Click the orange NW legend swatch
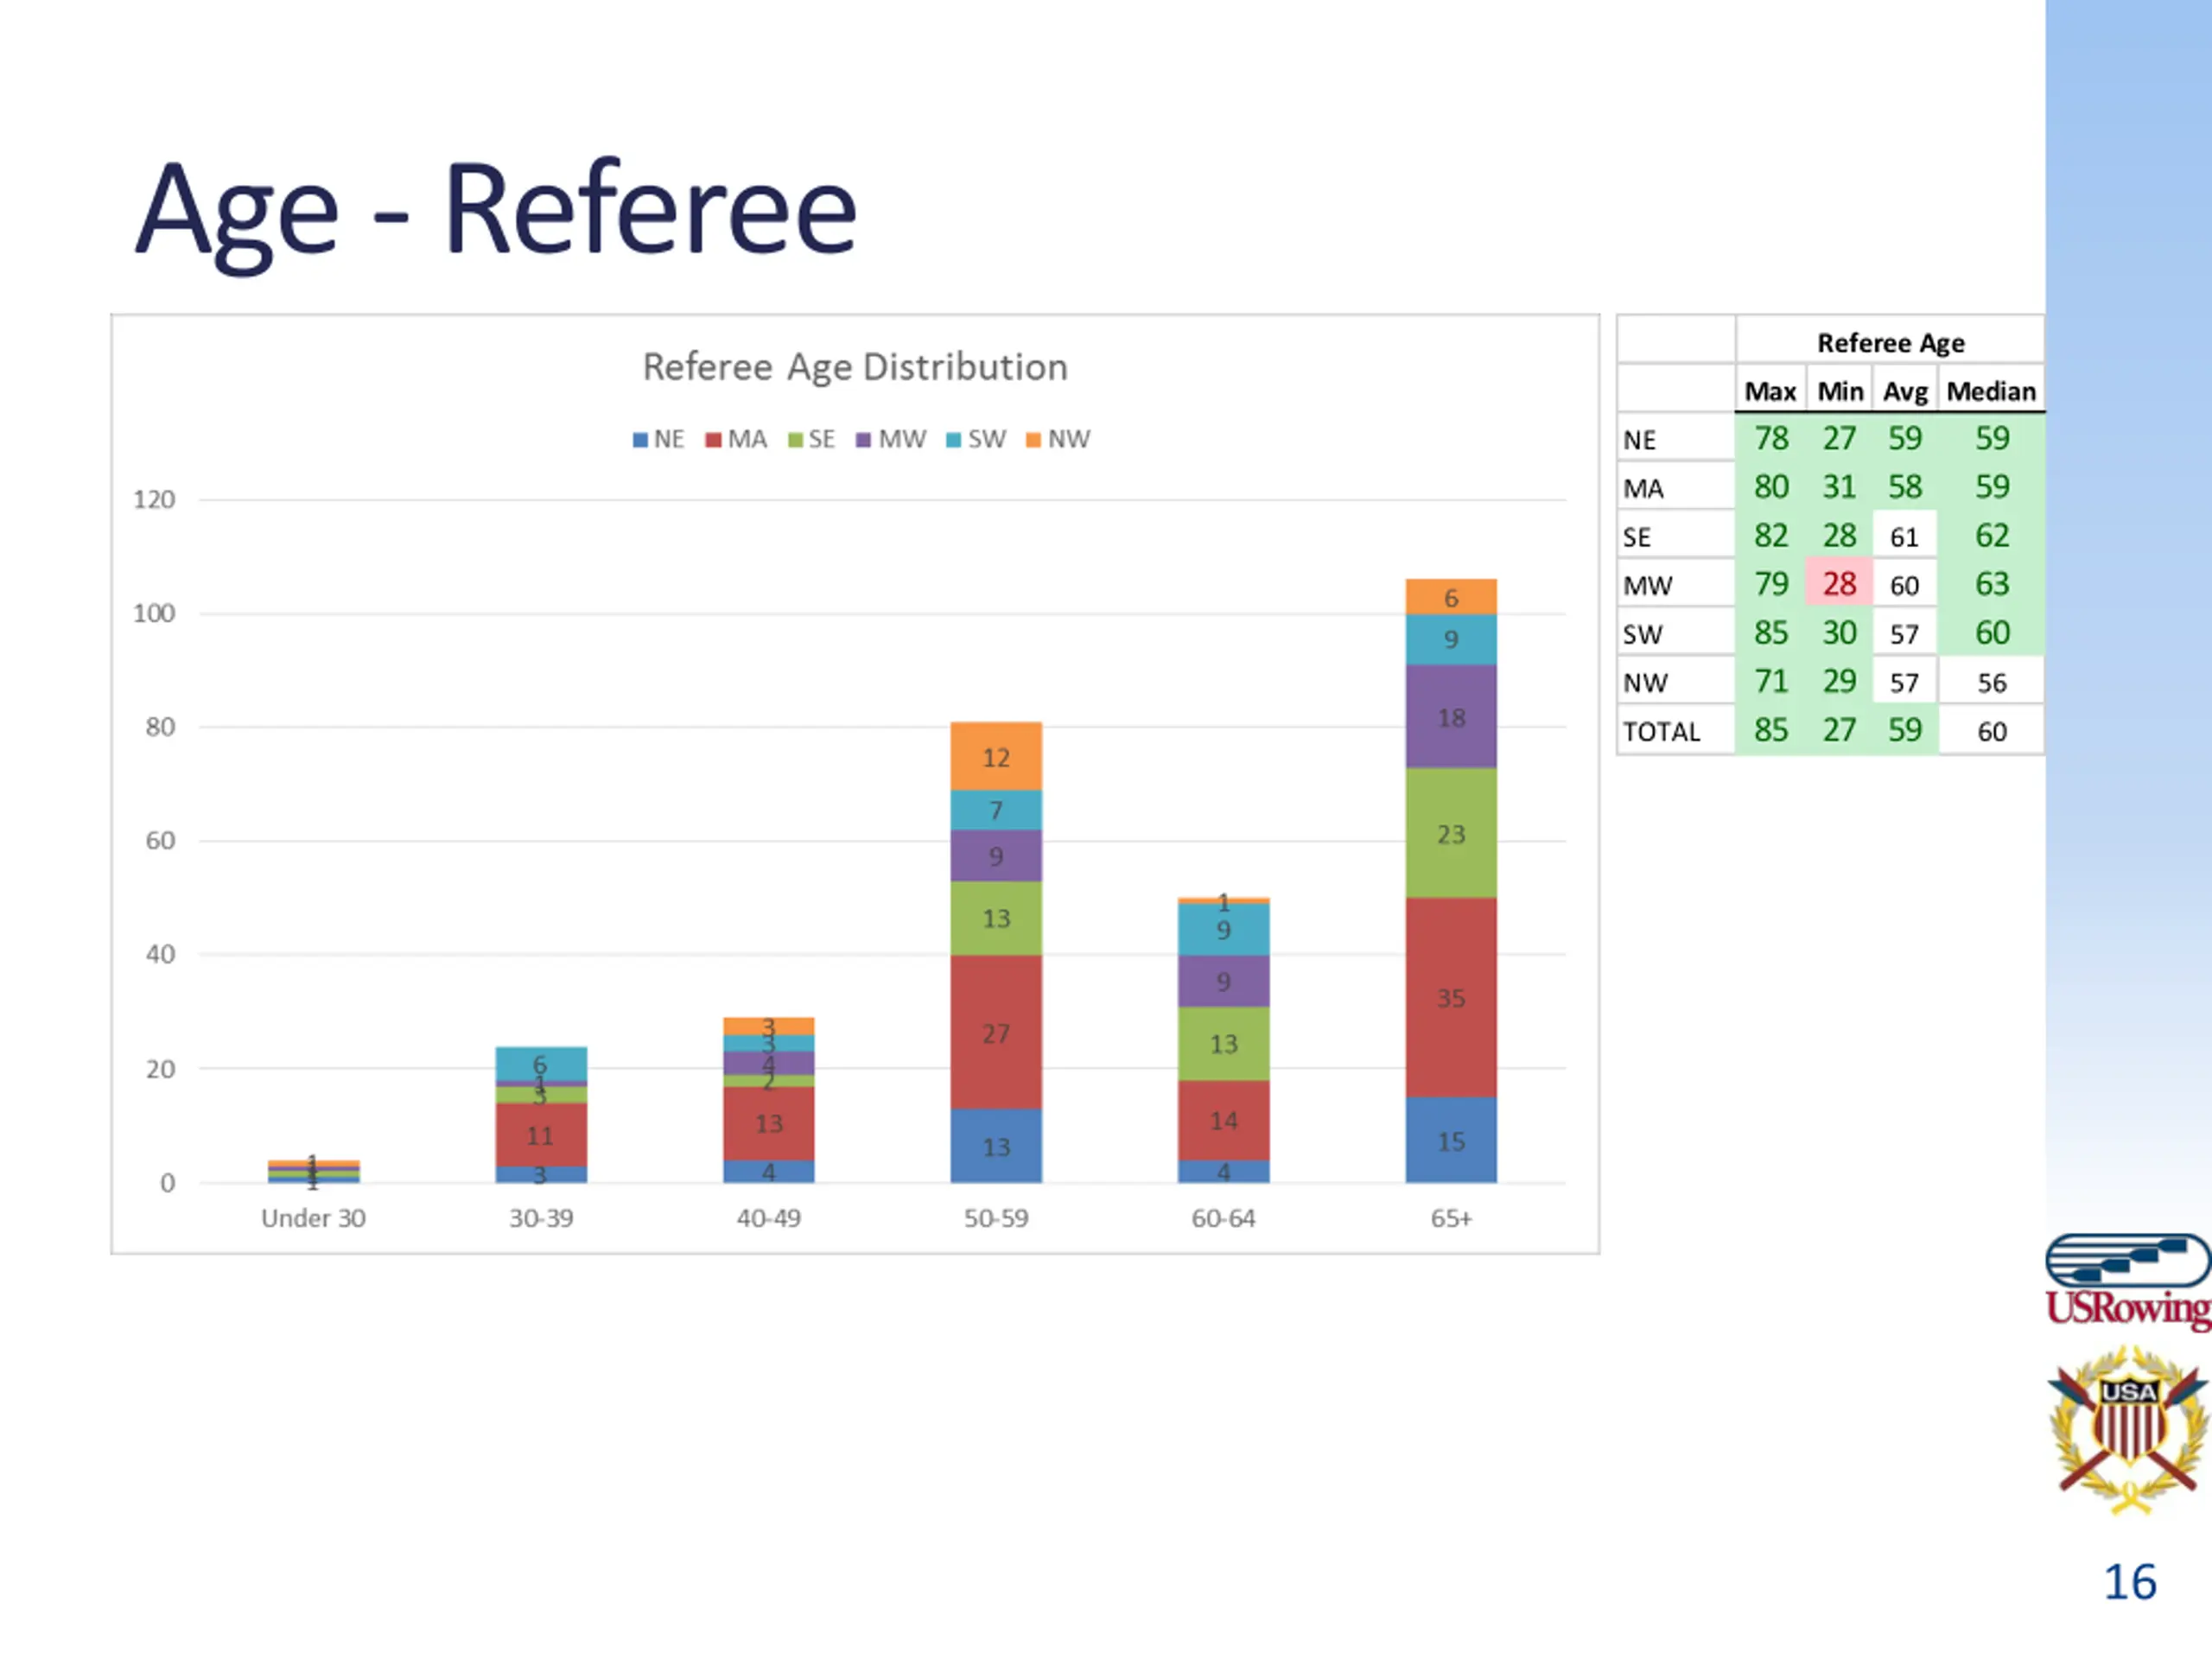 pyautogui.click(x=1033, y=440)
